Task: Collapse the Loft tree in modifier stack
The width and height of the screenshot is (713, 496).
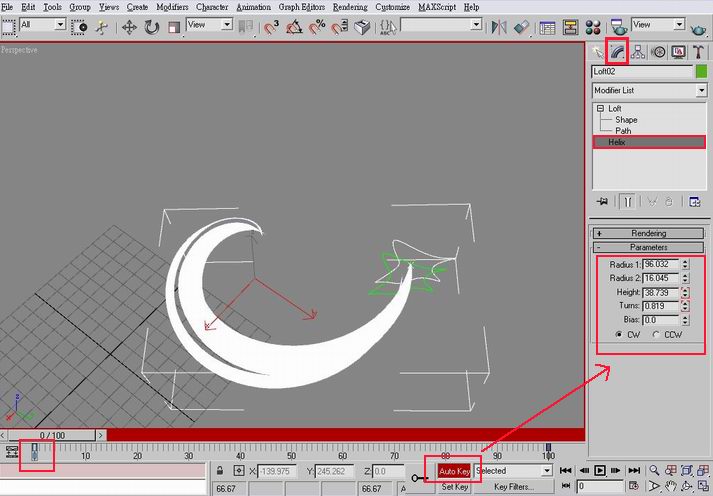Action: tap(598, 108)
